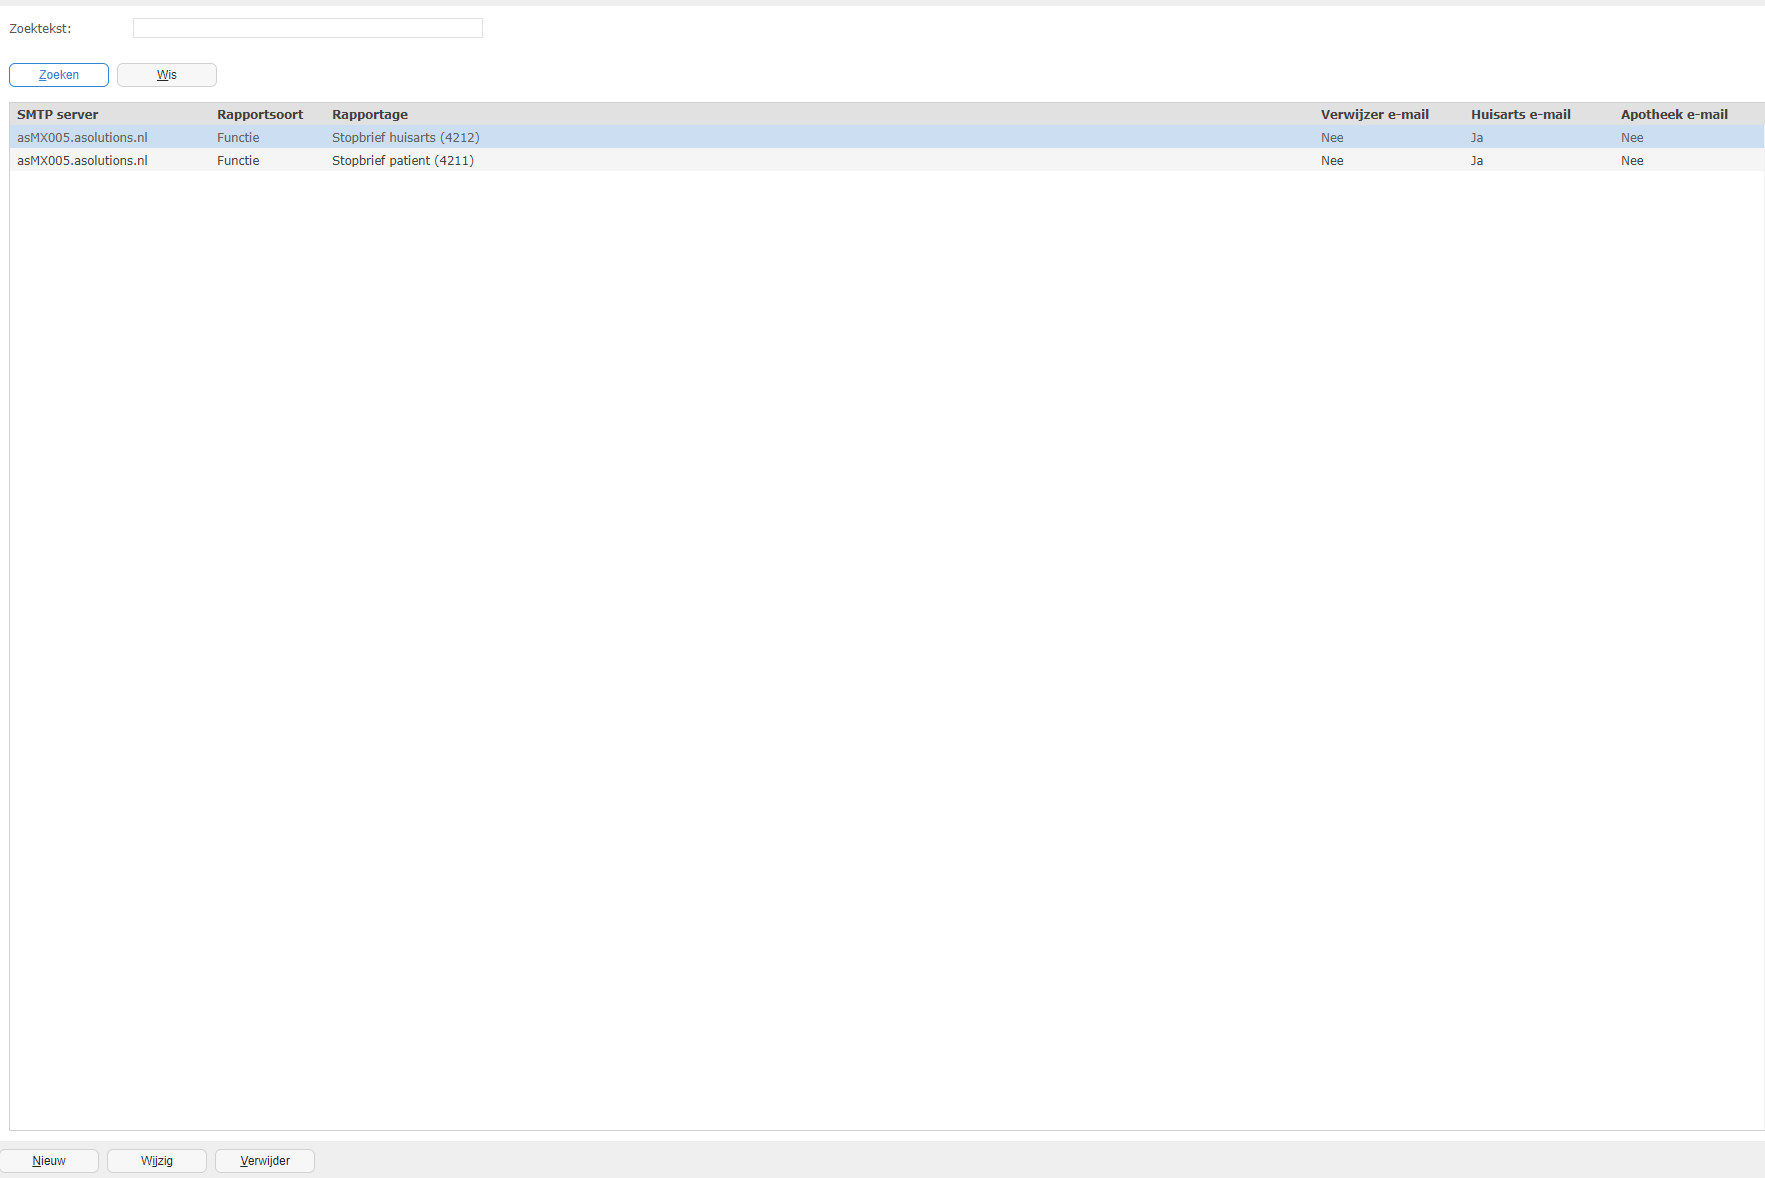Sort by Apotheek e-mail column header
This screenshot has height=1178, width=1765.
tap(1674, 115)
